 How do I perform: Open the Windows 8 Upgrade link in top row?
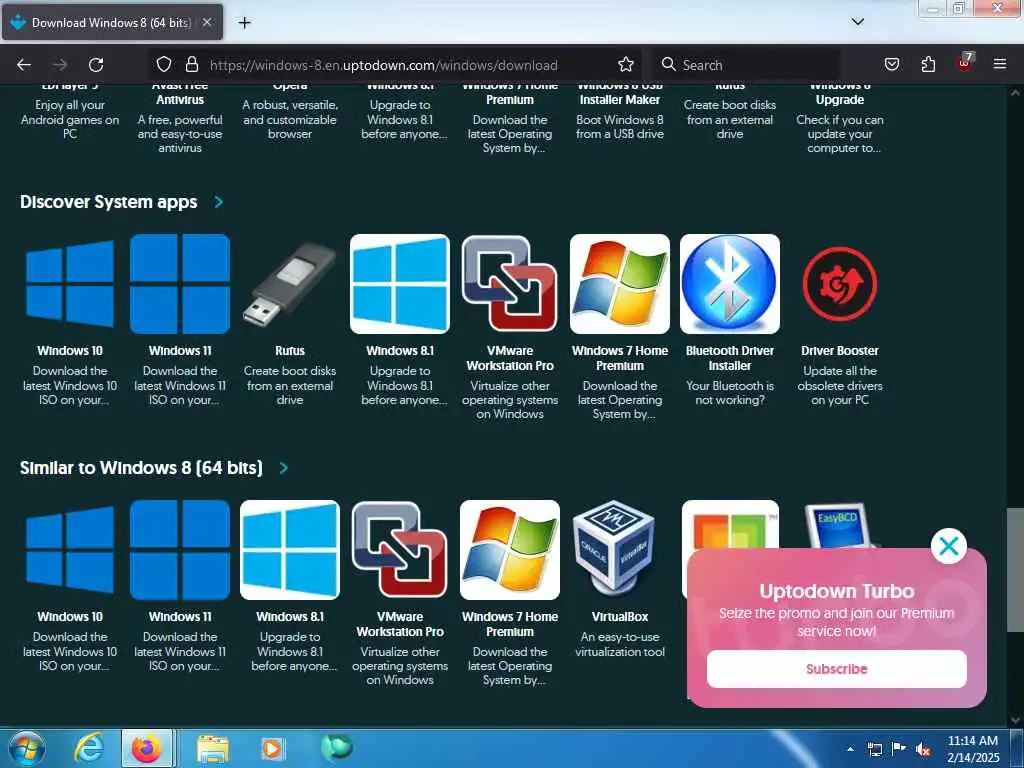click(840, 93)
